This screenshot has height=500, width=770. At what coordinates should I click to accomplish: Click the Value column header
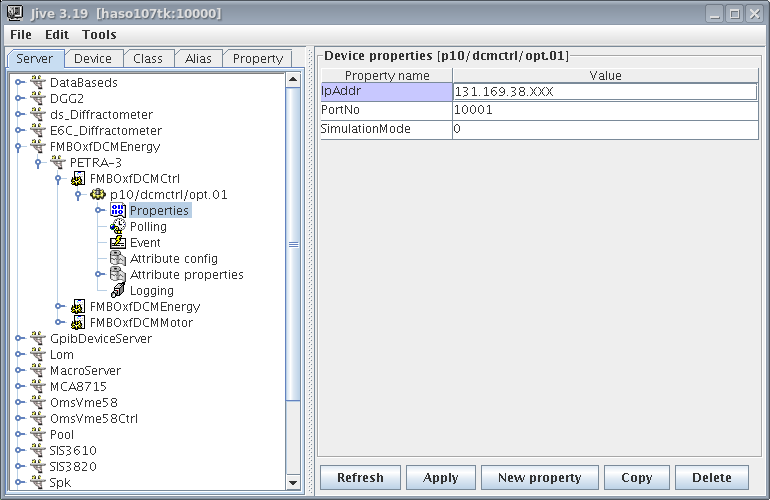[605, 75]
